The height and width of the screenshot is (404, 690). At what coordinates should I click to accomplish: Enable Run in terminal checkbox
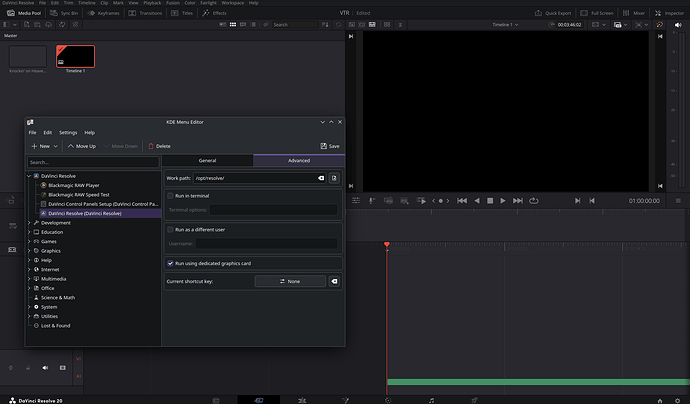tap(170, 196)
